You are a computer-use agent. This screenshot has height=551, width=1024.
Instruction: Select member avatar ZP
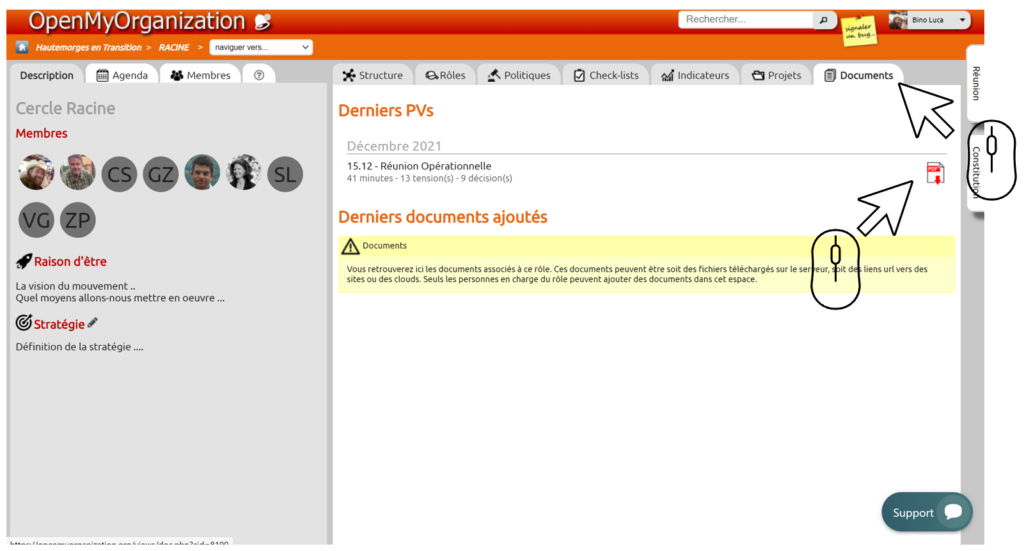tap(78, 220)
